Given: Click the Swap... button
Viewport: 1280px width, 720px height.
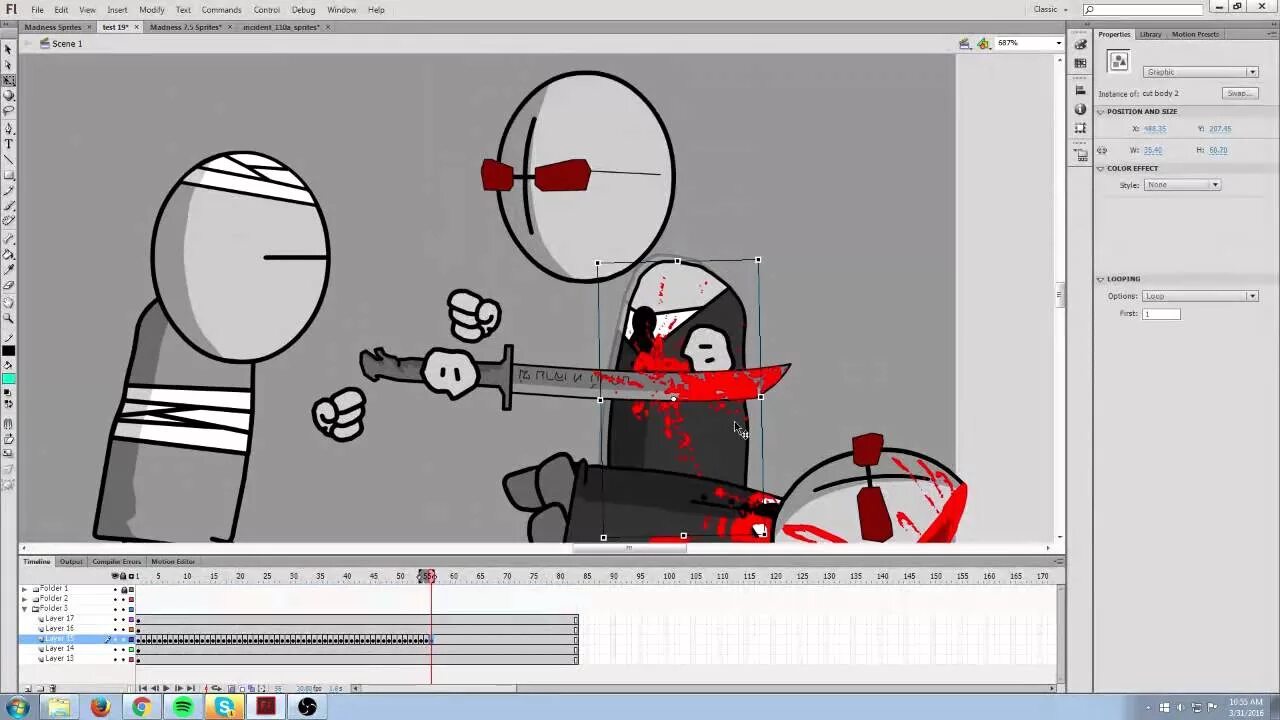Looking at the screenshot, I should click(1239, 93).
